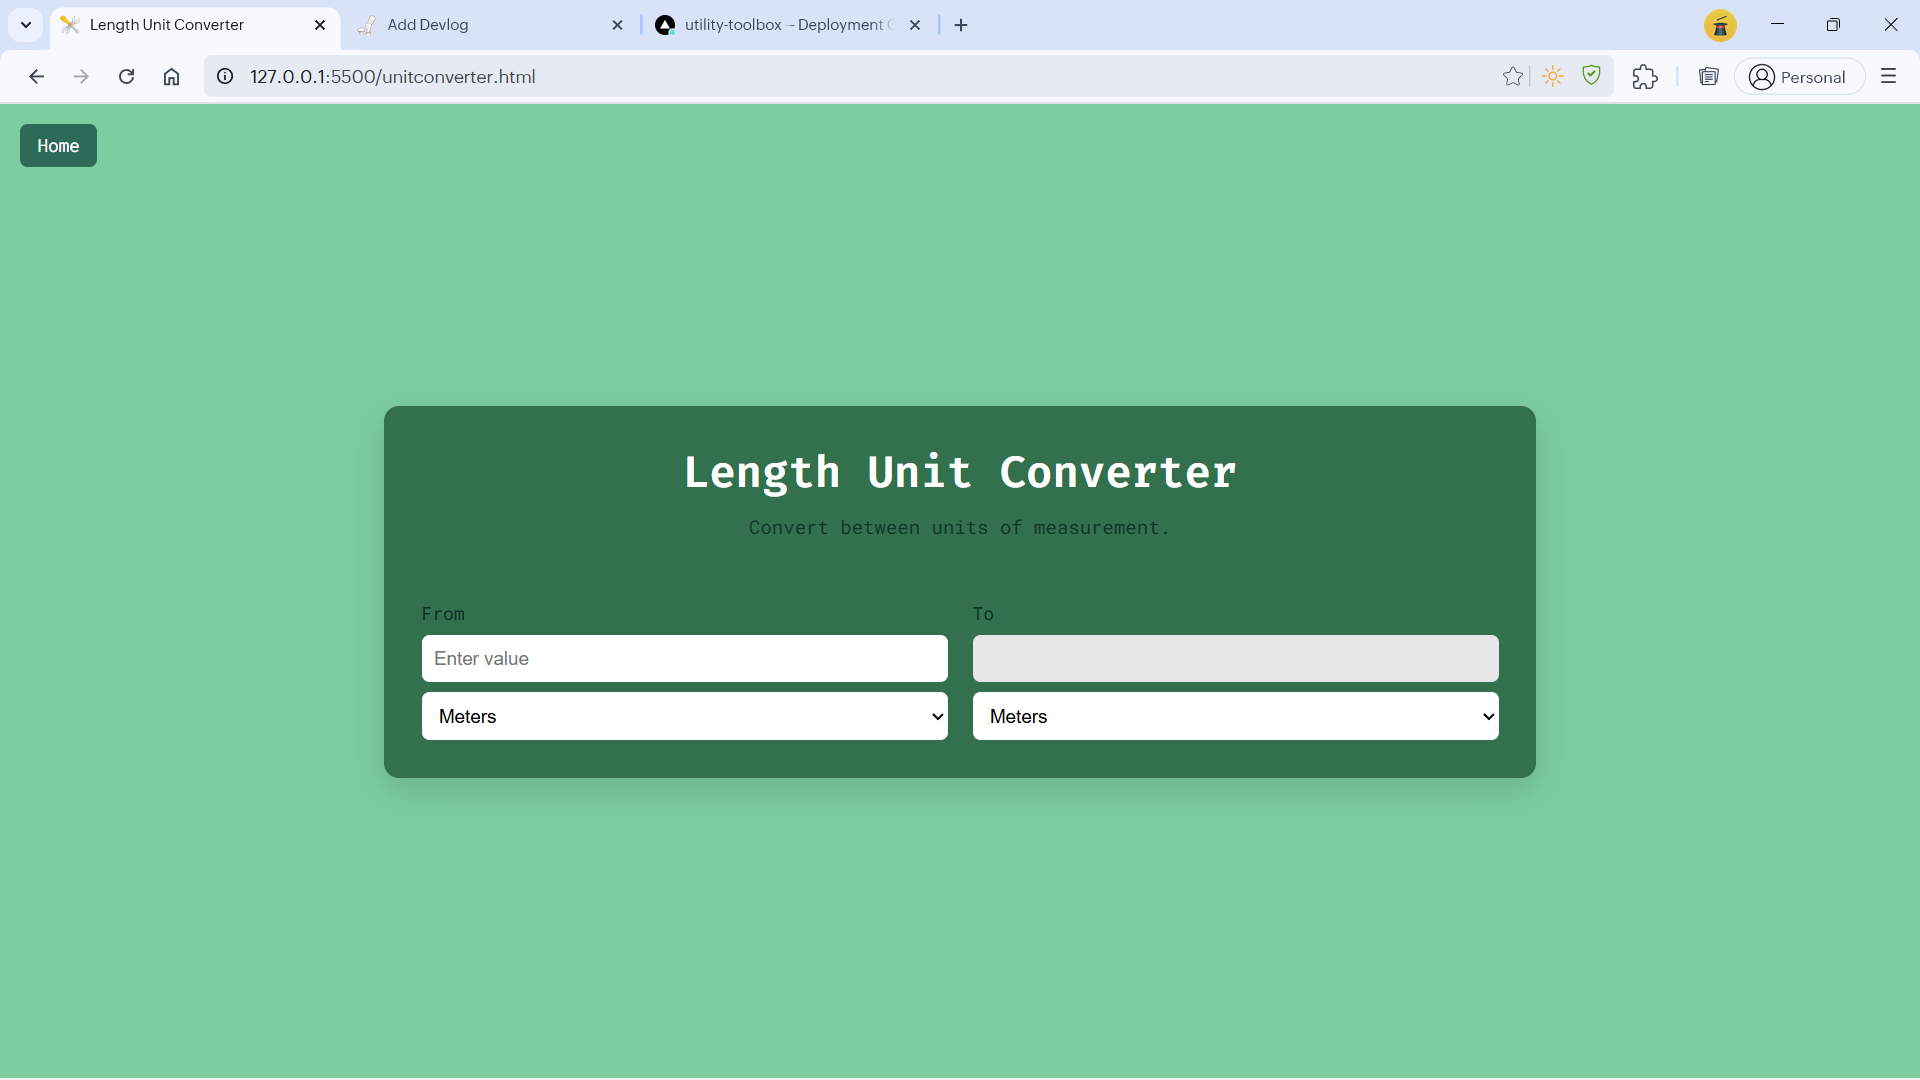1920x1080 pixels.
Task: Expand the To unit Meters dropdown
Action: 1235,716
